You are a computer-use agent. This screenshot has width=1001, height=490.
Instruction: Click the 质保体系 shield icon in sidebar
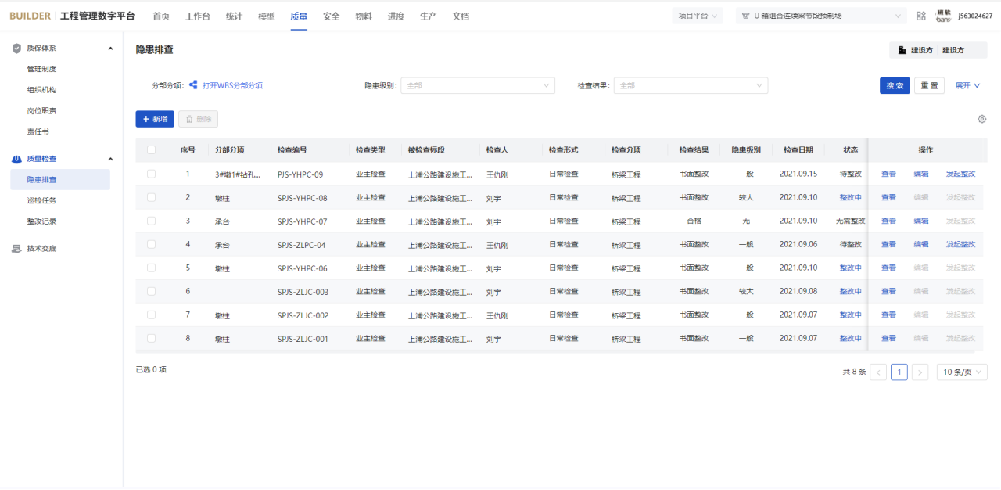point(17,48)
